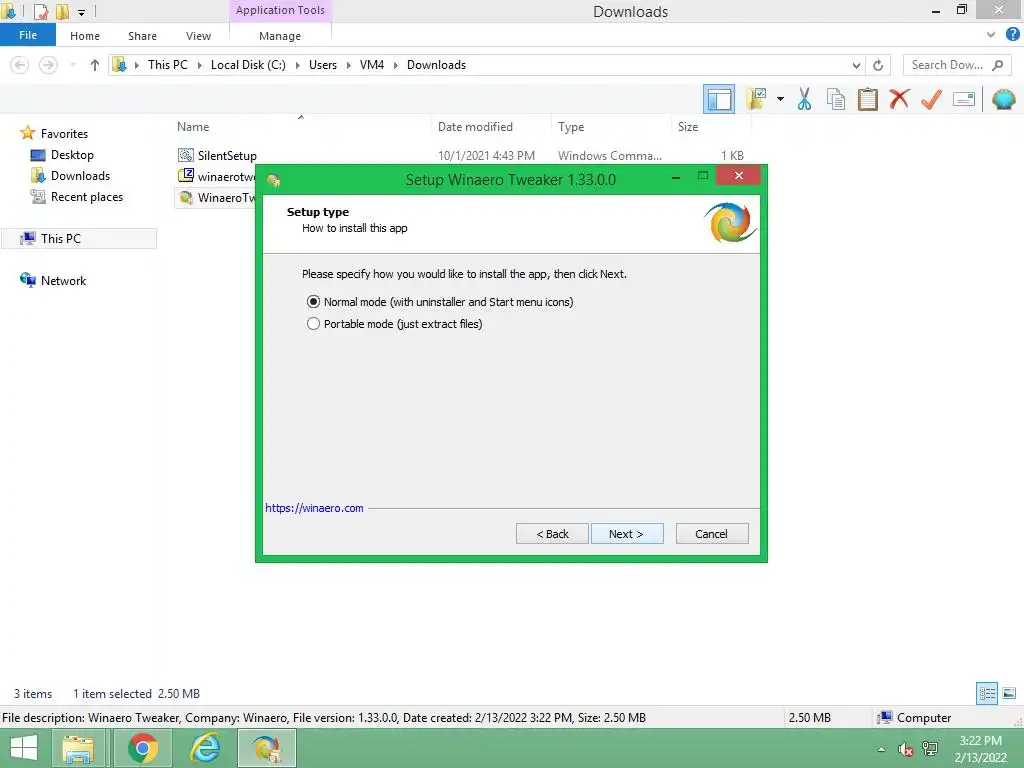Switch to the View ribbon tab
Image resolution: width=1024 pixels, height=768 pixels.
pyautogui.click(x=198, y=36)
